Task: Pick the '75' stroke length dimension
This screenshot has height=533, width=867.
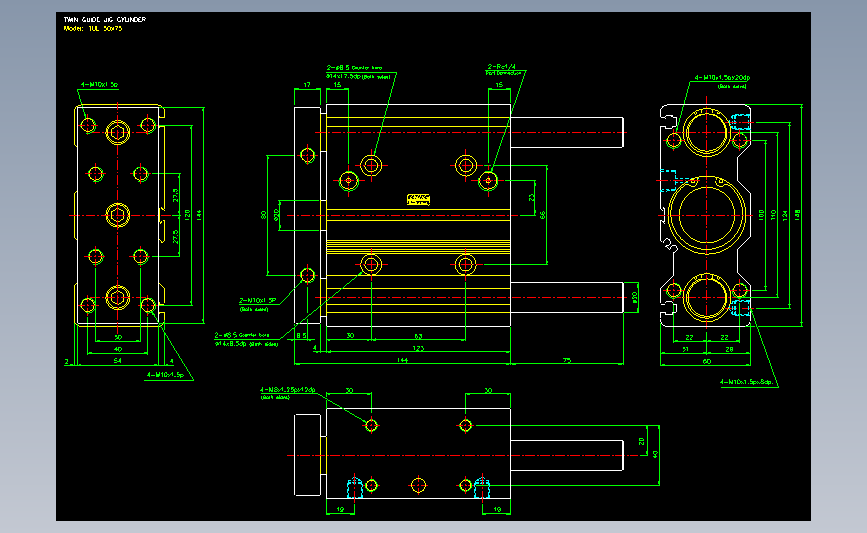Action: pos(567,360)
